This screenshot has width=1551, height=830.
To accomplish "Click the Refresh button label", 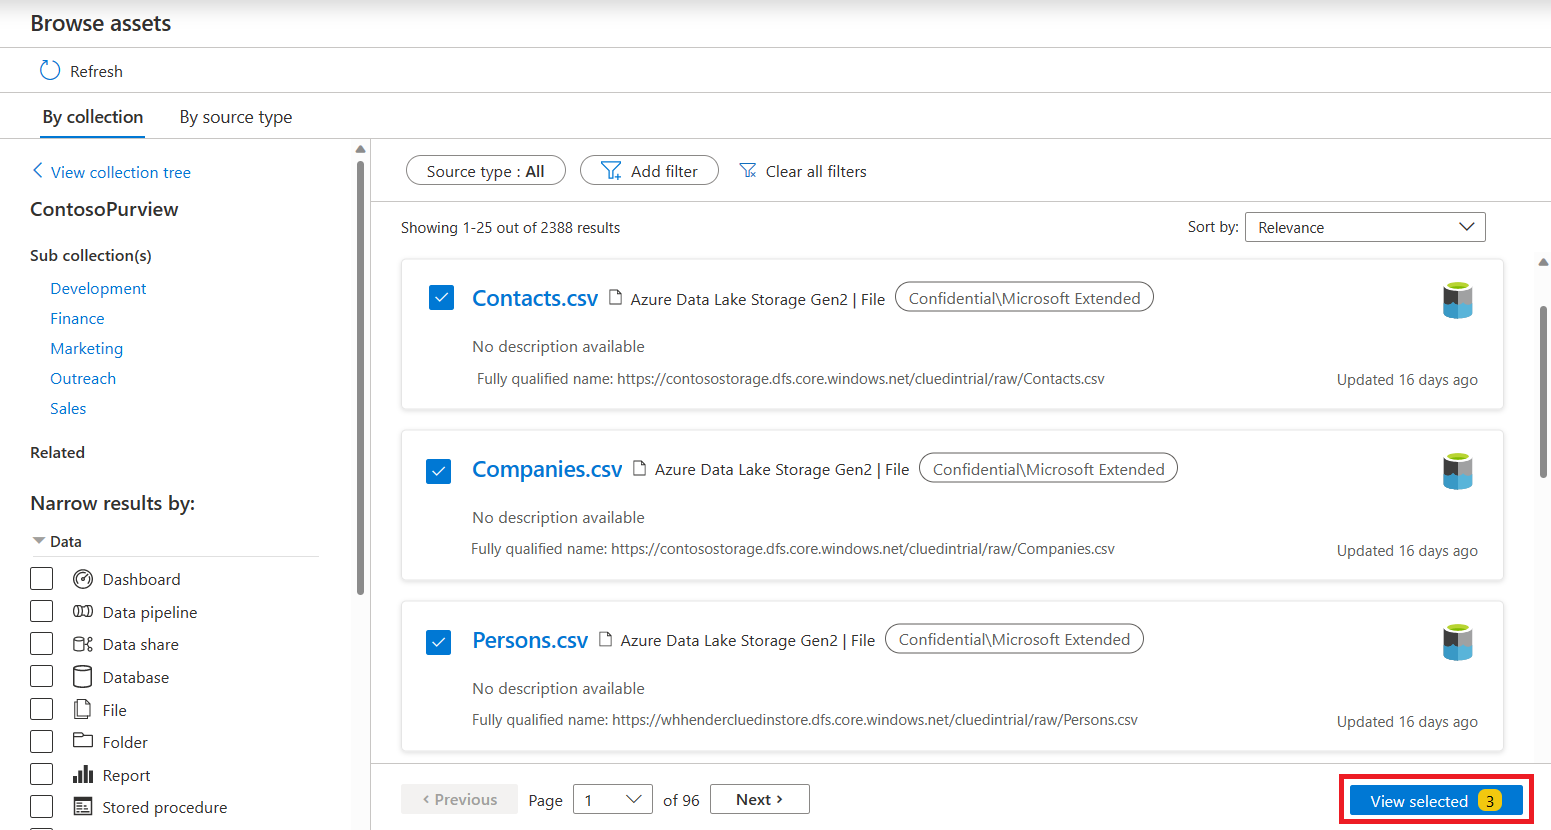I will coord(96,71).
